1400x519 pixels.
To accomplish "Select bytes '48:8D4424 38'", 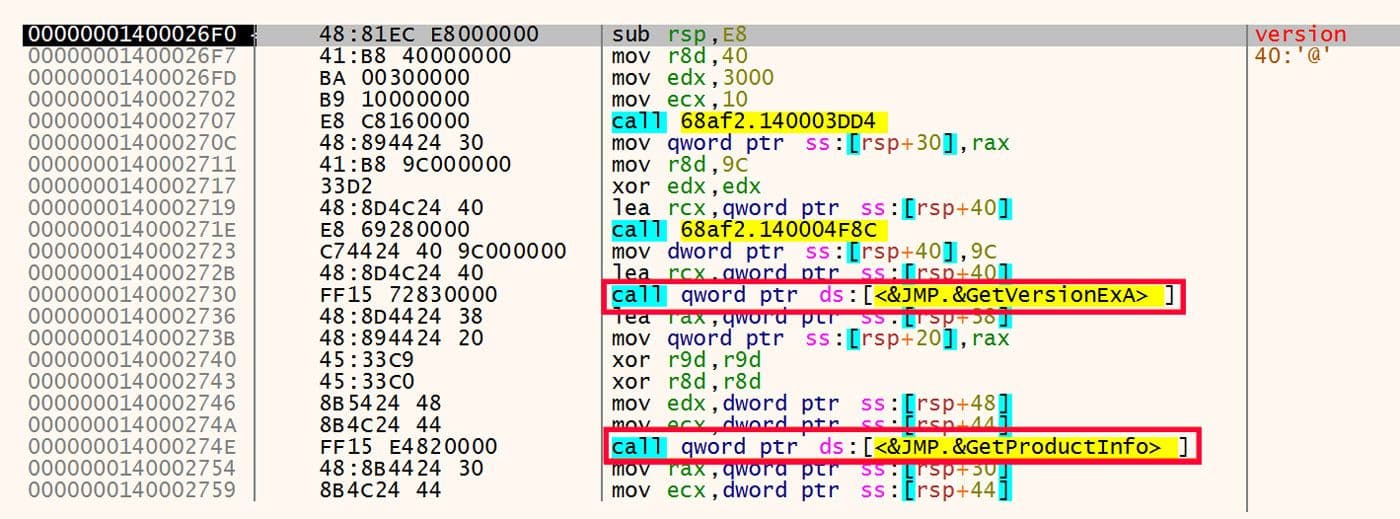I will [x=401, y=317].
